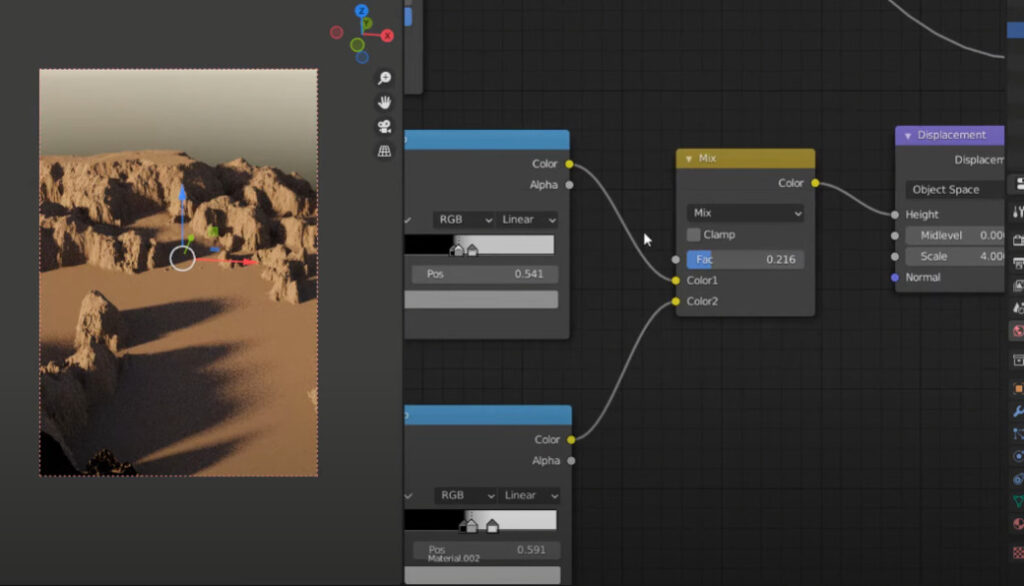Screen dimensions: 1024x586
Task: Click the Pos value field showing 0.541
Action: (484, 271)
